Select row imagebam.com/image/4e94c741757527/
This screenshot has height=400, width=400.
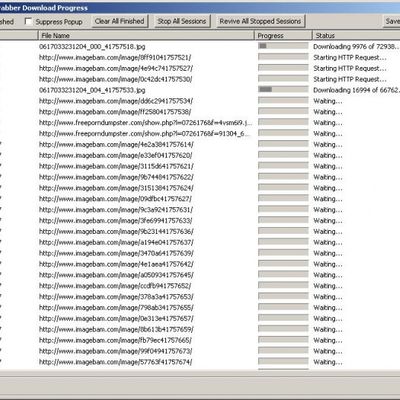[x=116, y=68]
